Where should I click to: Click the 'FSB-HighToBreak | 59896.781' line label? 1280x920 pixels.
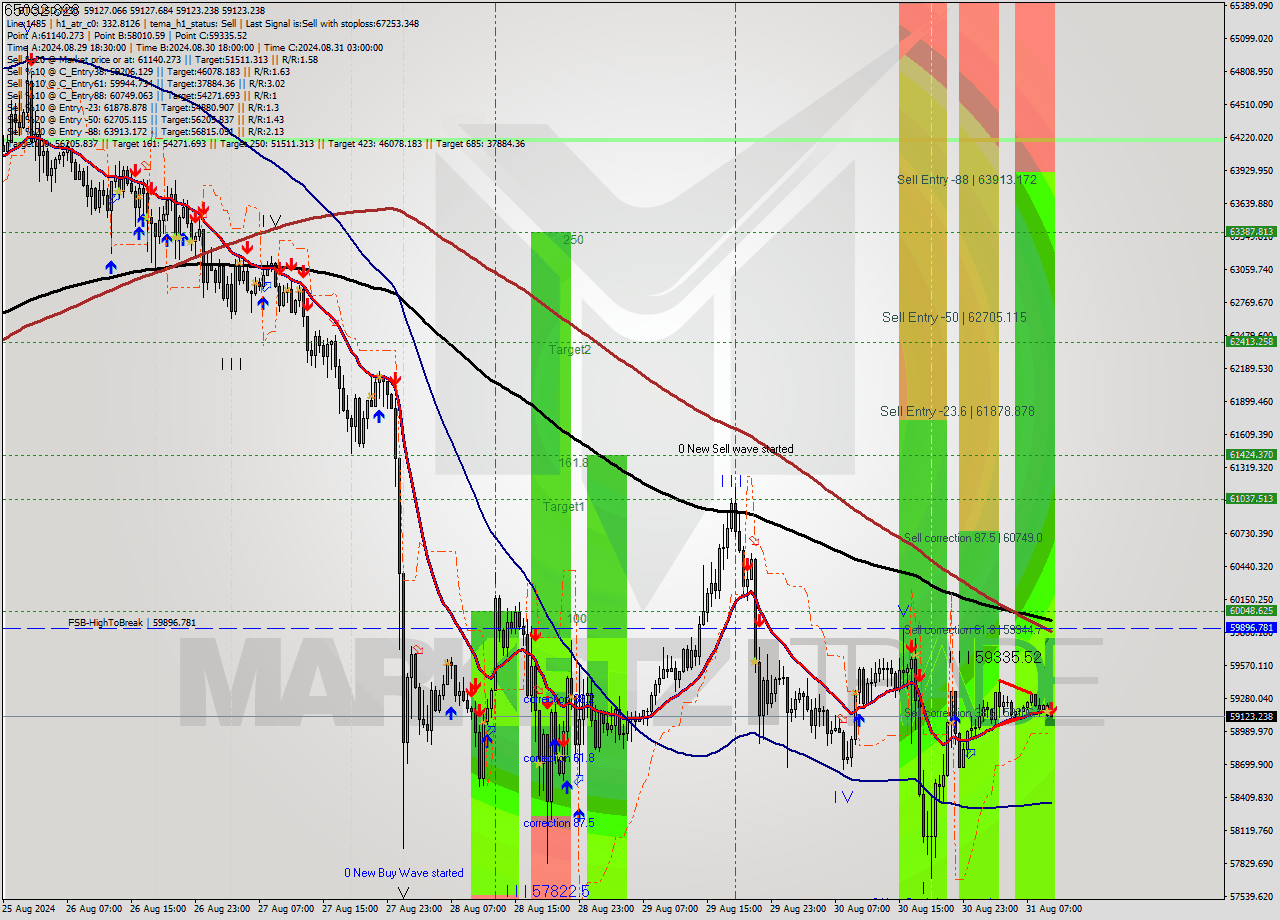click(x=132, y=623)
